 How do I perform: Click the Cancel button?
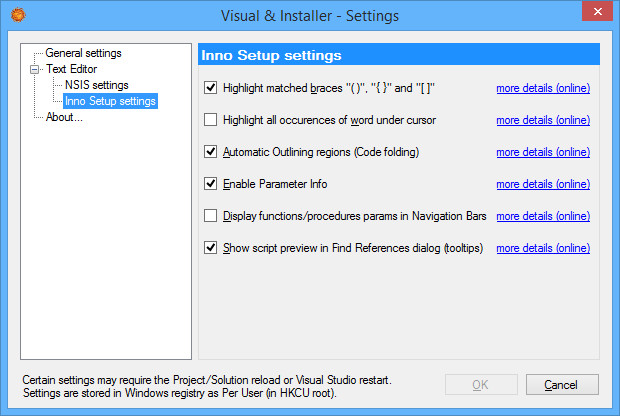click(562, 384)
